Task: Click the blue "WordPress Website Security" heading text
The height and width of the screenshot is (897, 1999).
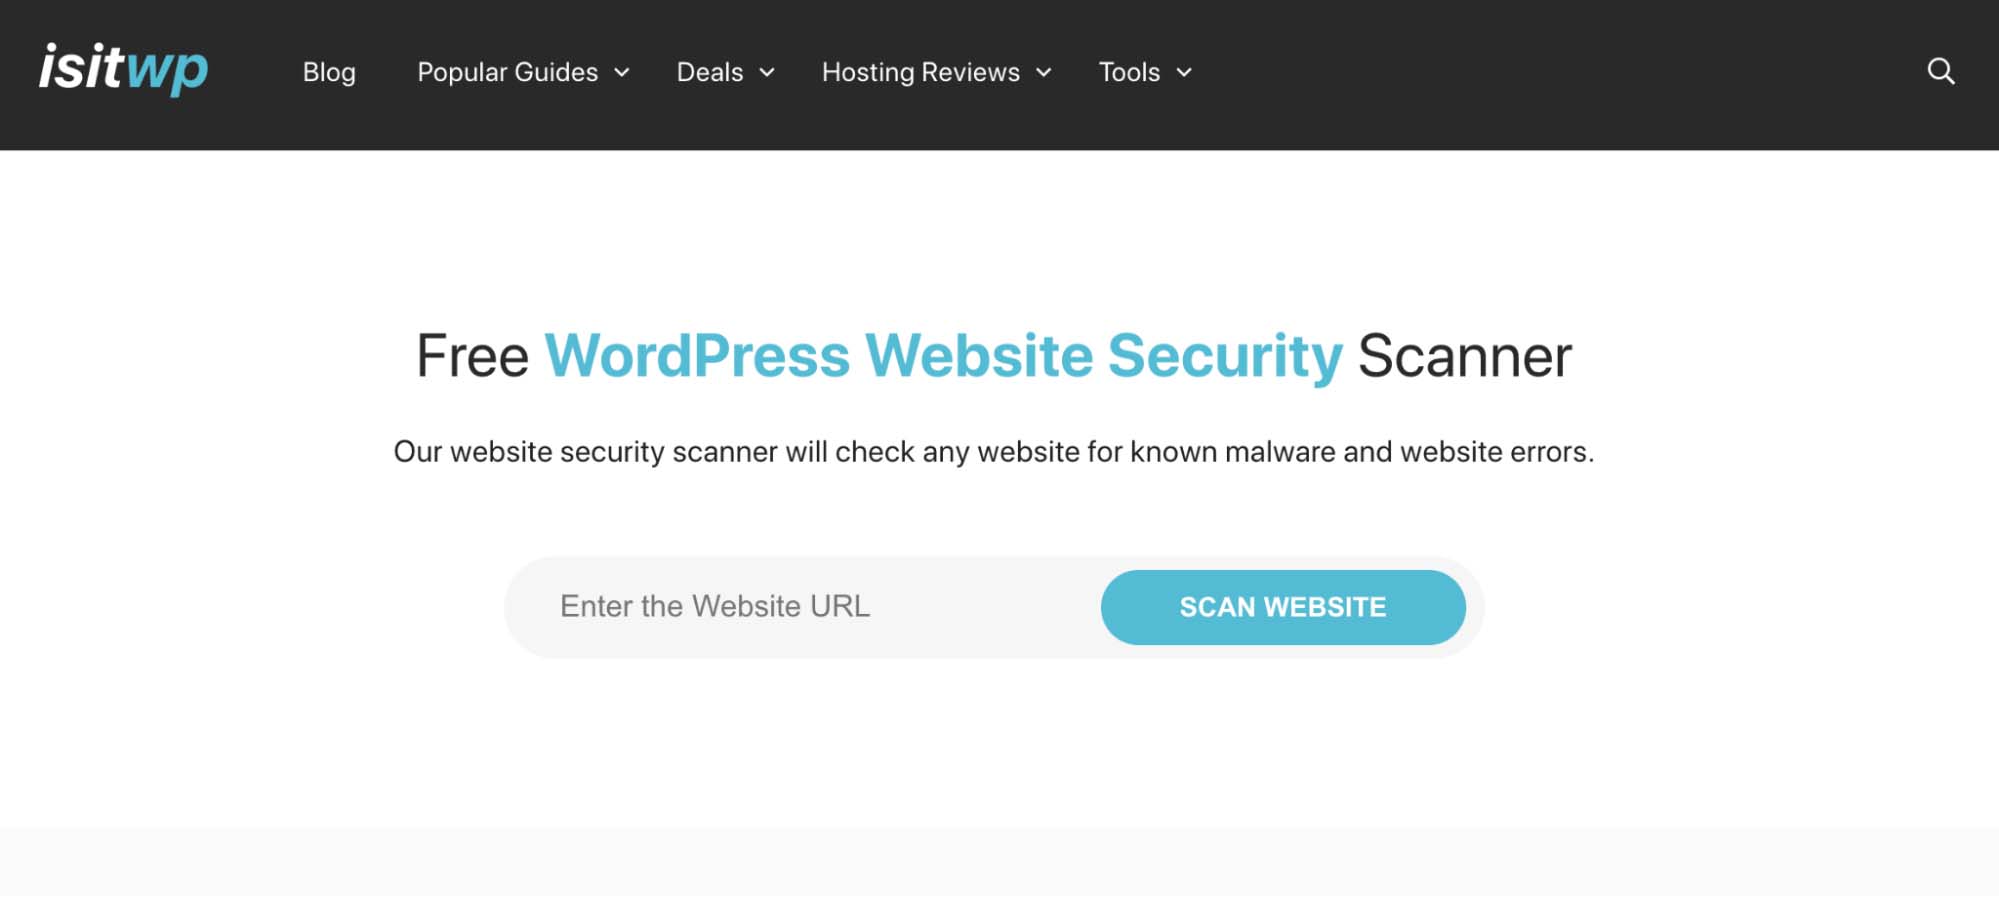Action: point(943,357)
